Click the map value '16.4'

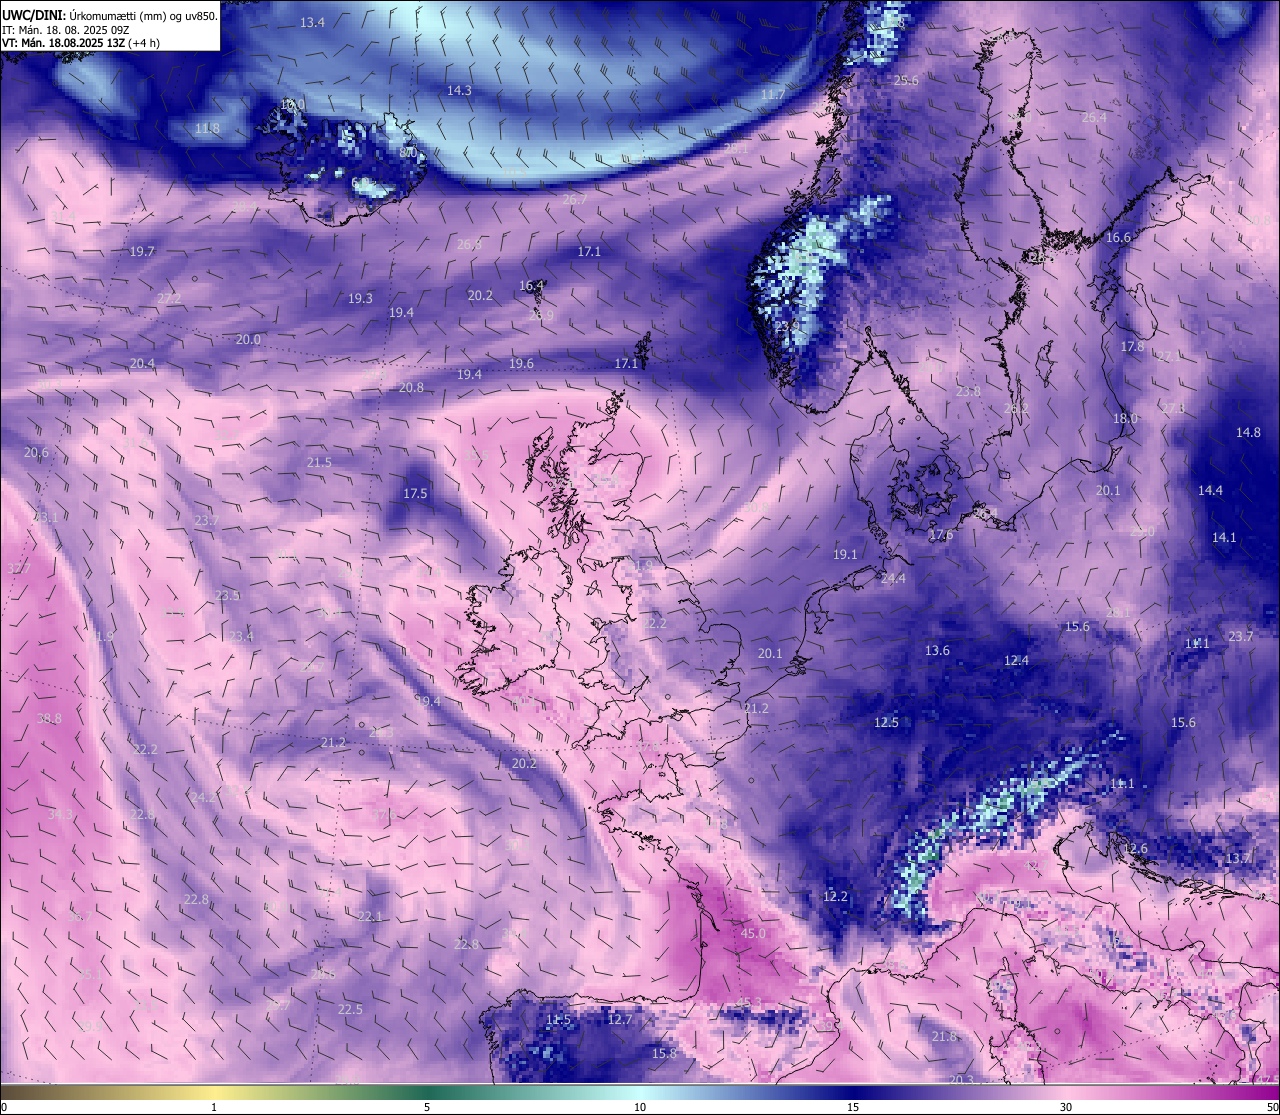[x=531, y=285]
